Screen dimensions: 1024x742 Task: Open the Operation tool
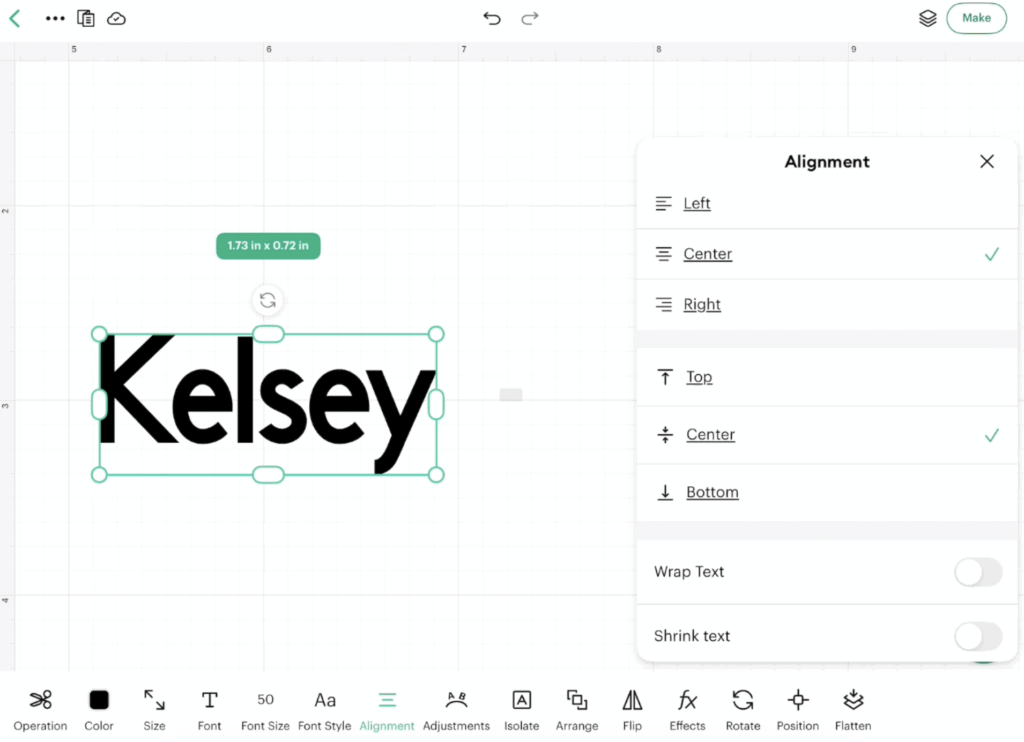pos(40,709)
